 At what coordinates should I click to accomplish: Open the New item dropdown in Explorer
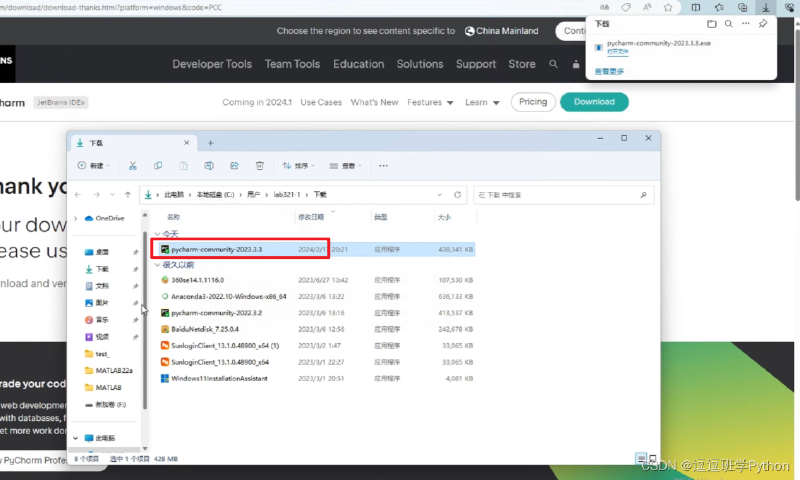click(93, 166)
